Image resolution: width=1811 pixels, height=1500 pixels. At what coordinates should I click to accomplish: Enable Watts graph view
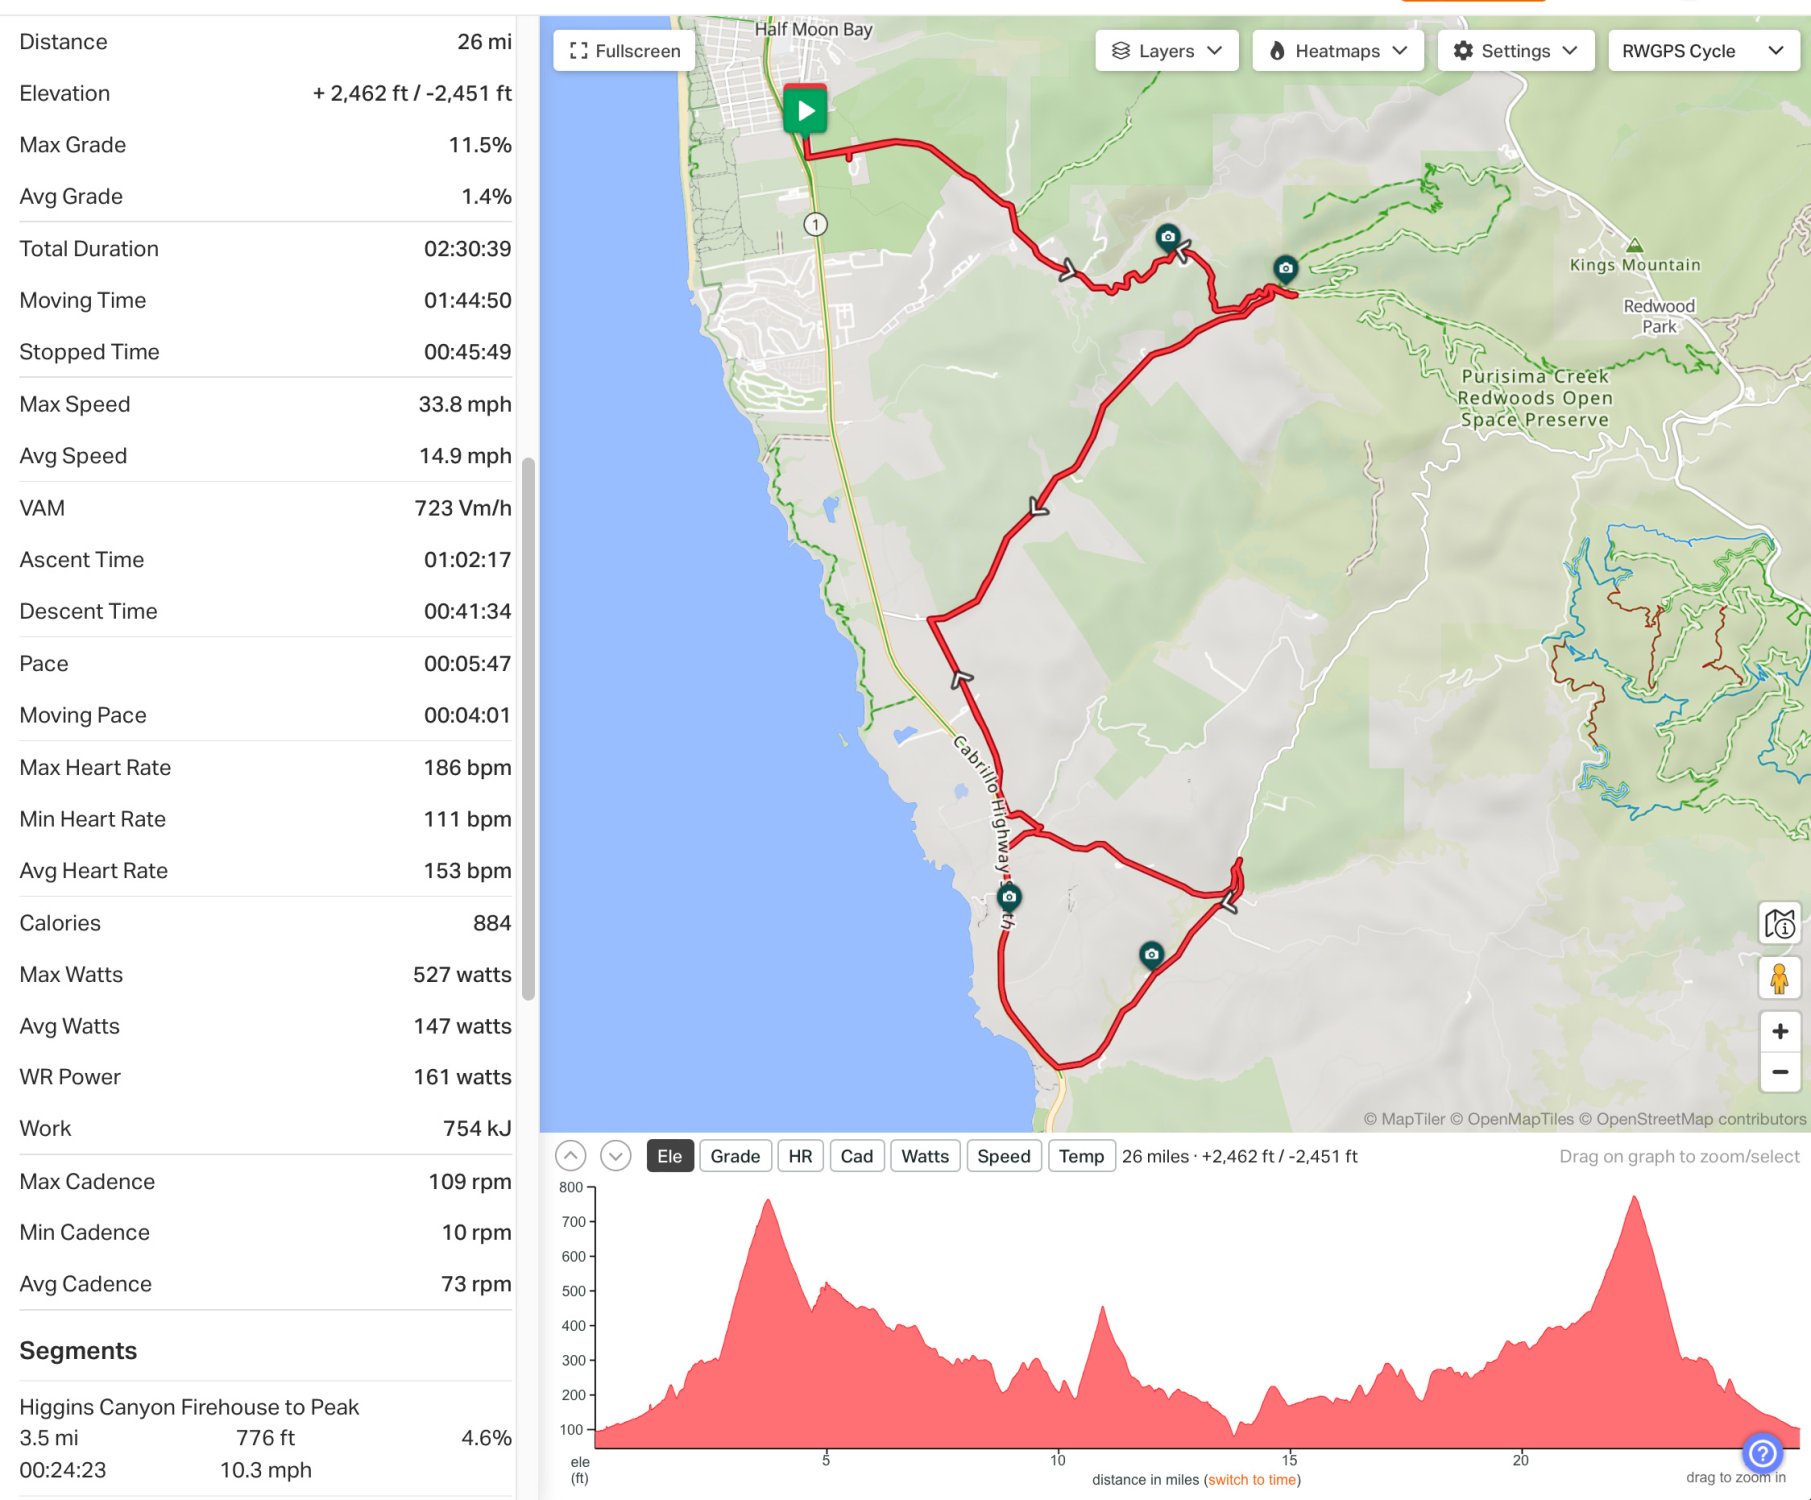(925, 1156)
